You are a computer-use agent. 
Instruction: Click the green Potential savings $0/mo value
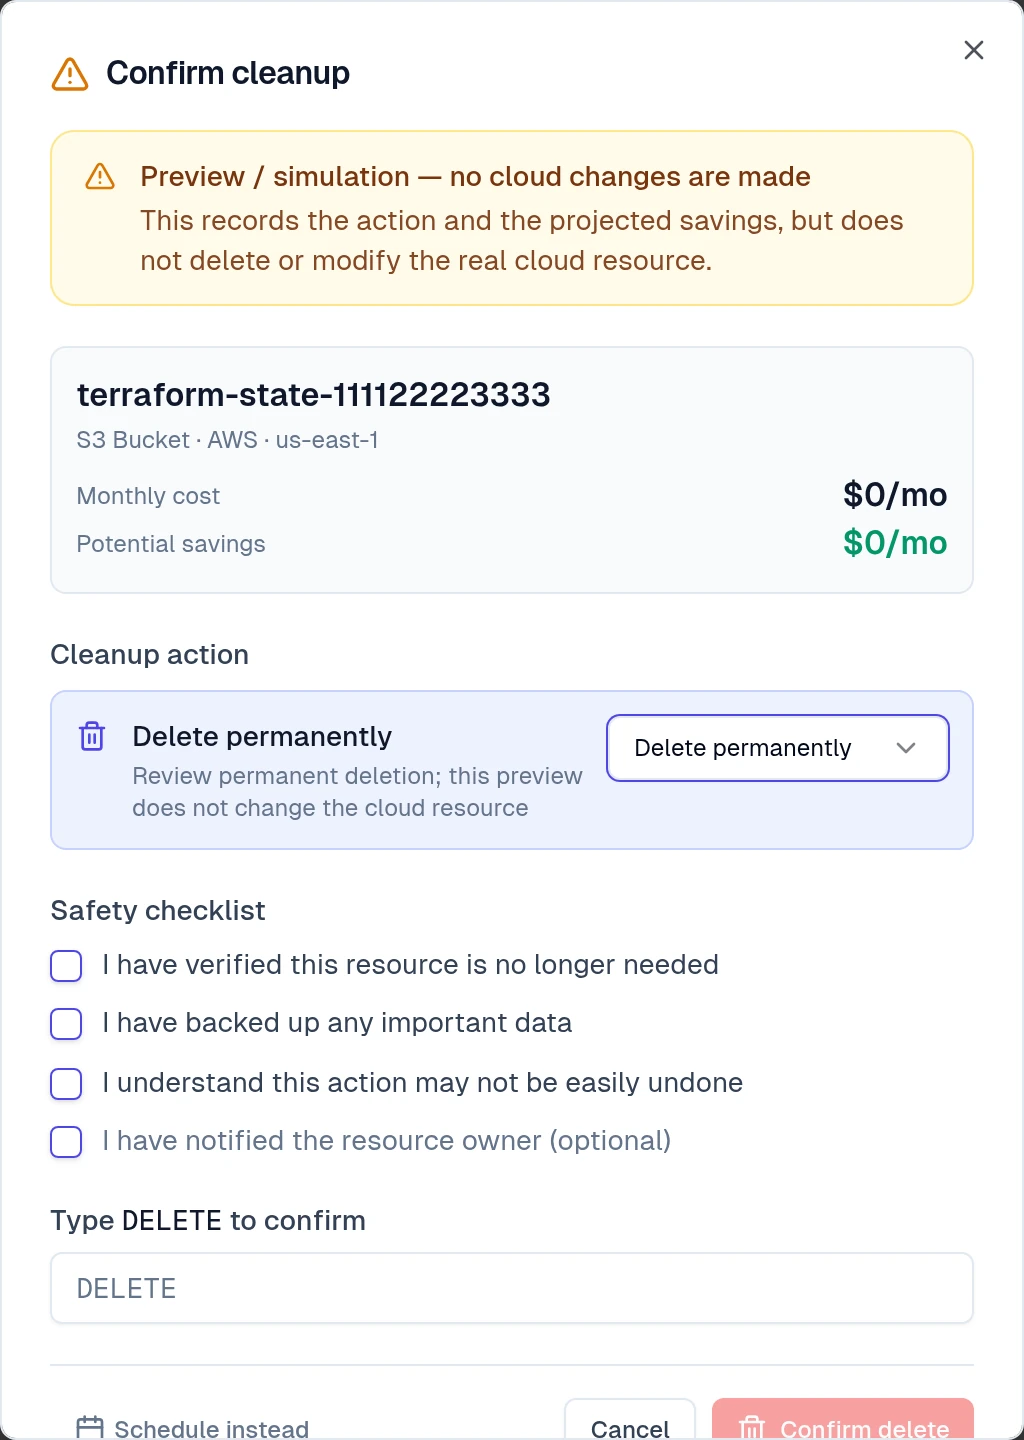(895, 543)
